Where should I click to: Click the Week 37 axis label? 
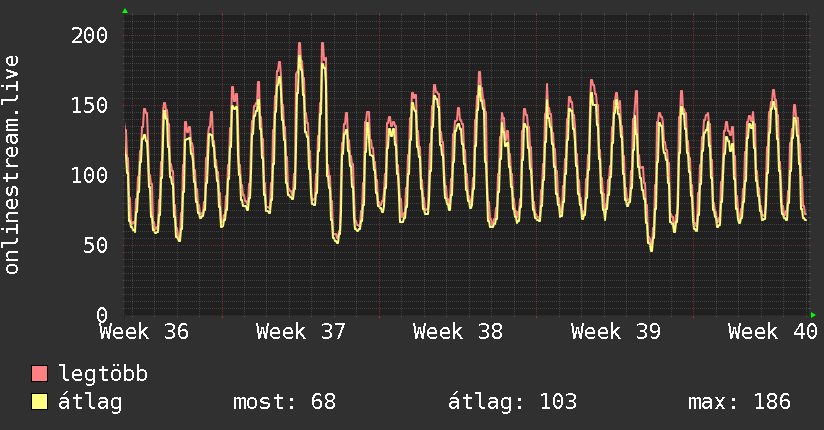pos(301,332)
